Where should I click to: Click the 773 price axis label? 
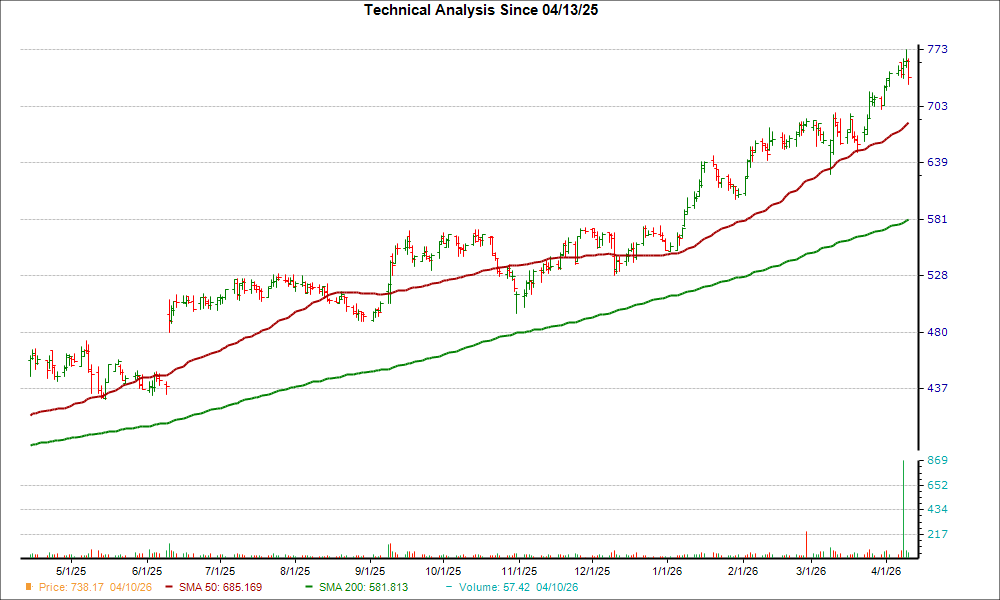pos(938,47)
